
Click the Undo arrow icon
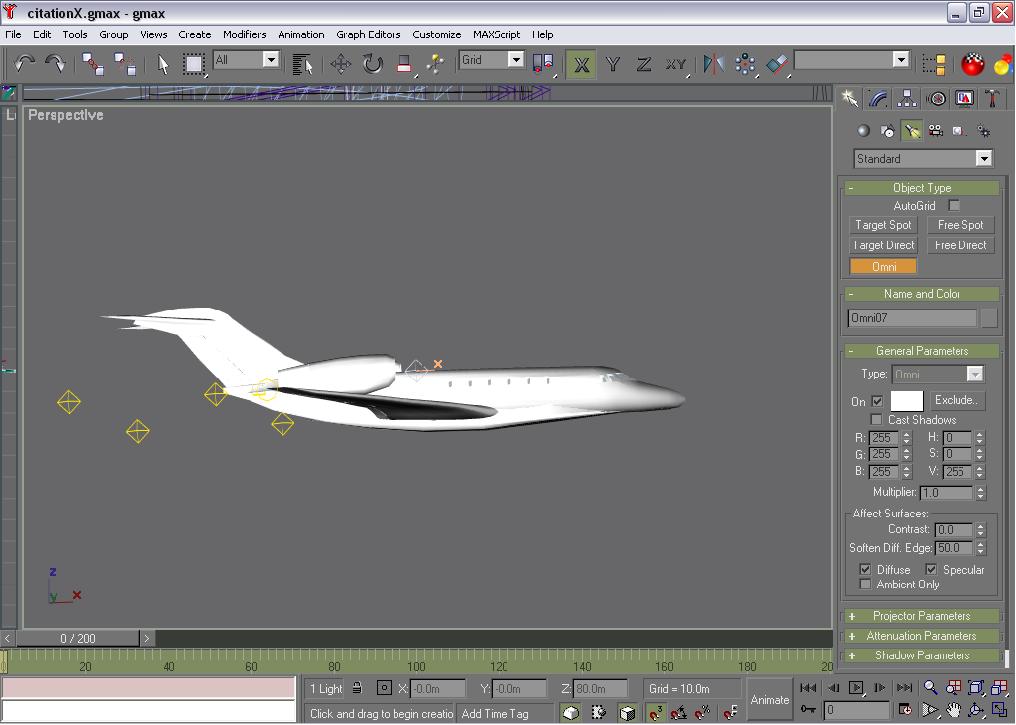click(24, 63)
